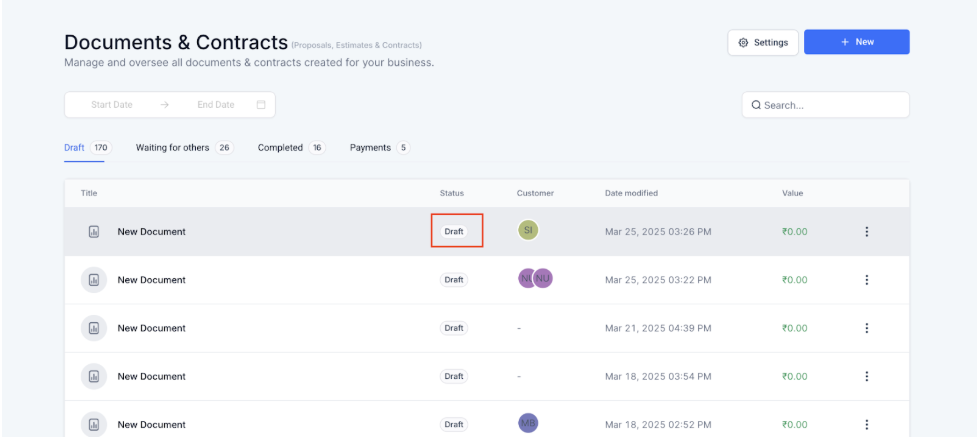The height and width of the screenshot is (443, 977).
Task: Click the MS customer avatar in the last row
Action: pos(528,423)
